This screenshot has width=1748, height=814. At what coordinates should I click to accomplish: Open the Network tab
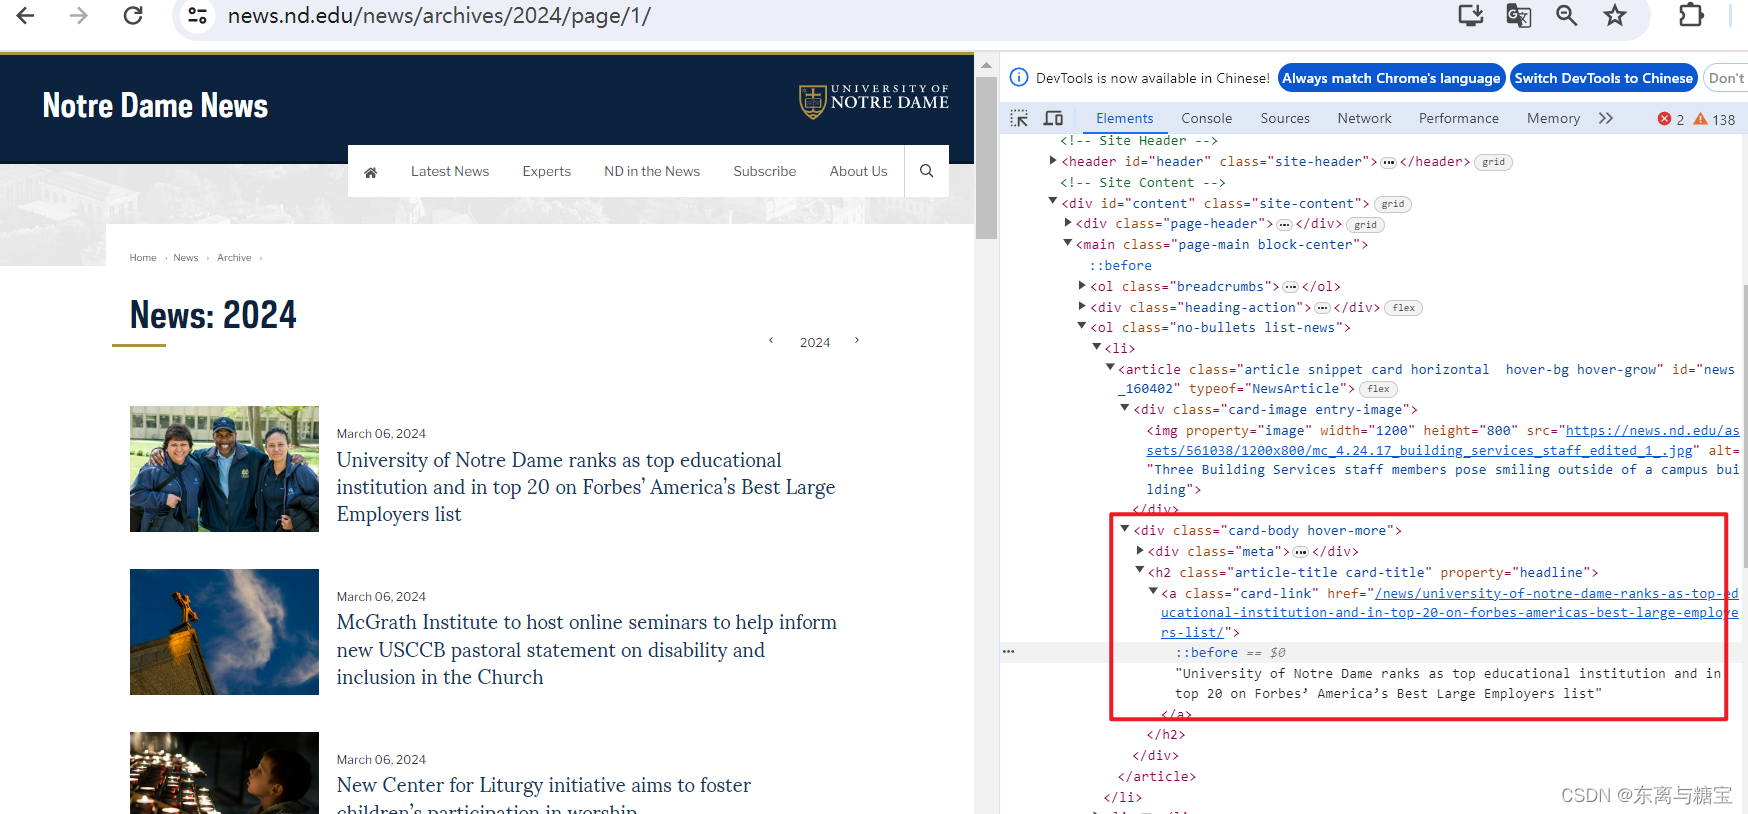point(1364,118)
